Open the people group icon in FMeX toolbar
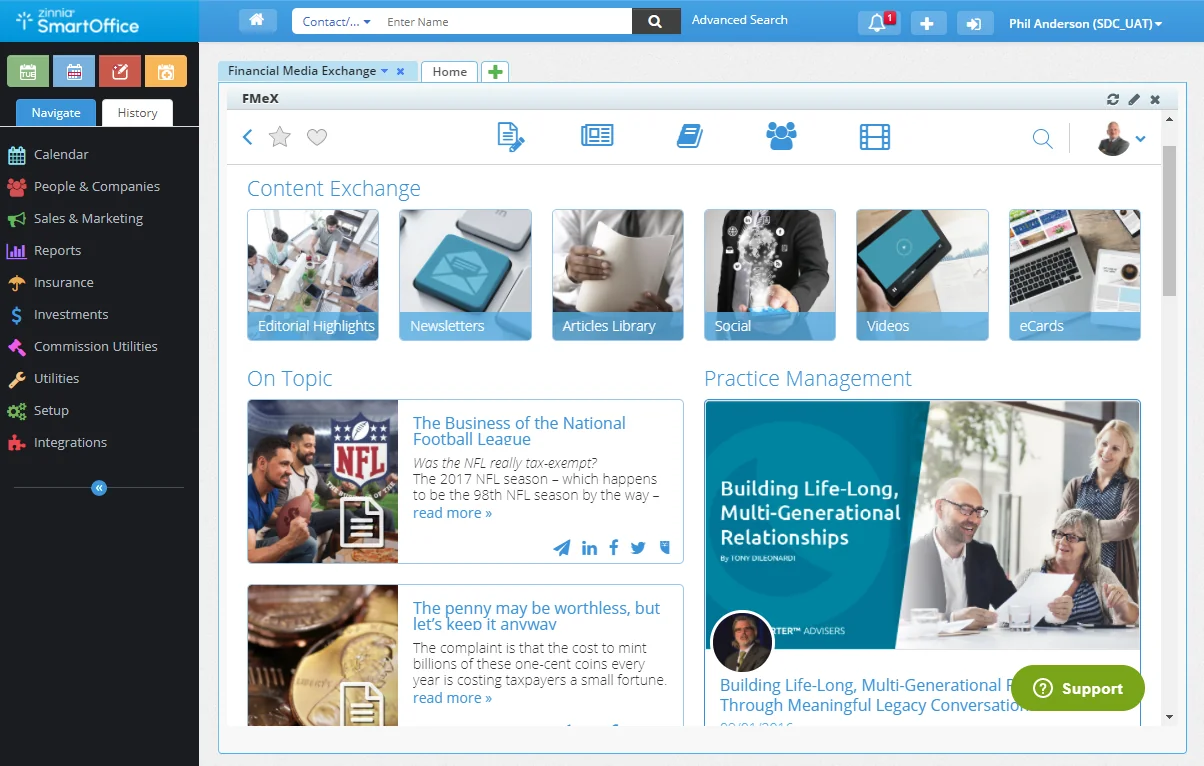The image size is (1204, 766). click(x=781, y=137)
